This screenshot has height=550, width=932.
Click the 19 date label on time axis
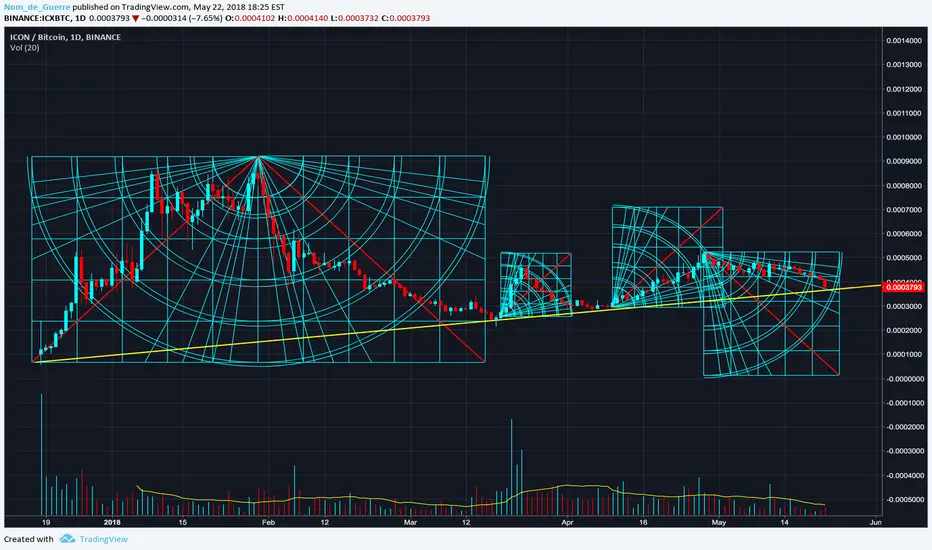46,523
